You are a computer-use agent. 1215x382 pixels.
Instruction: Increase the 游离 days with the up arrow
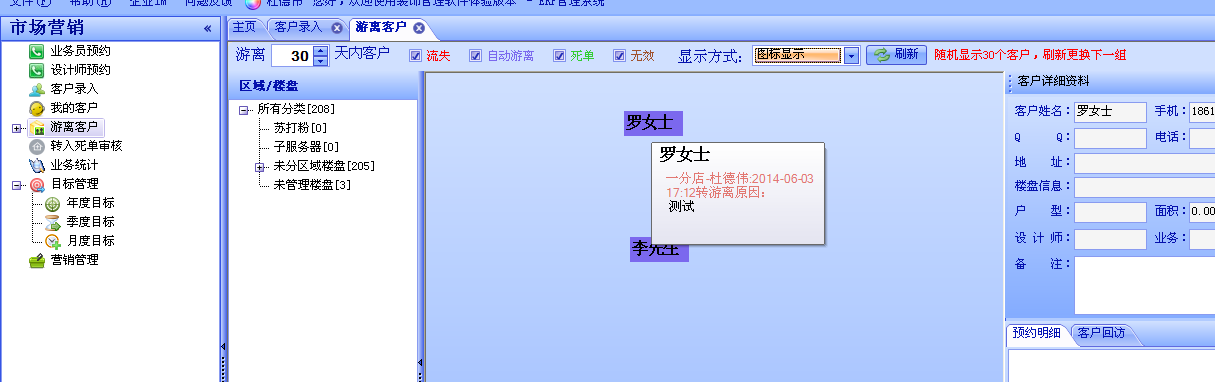coord(320,51)
